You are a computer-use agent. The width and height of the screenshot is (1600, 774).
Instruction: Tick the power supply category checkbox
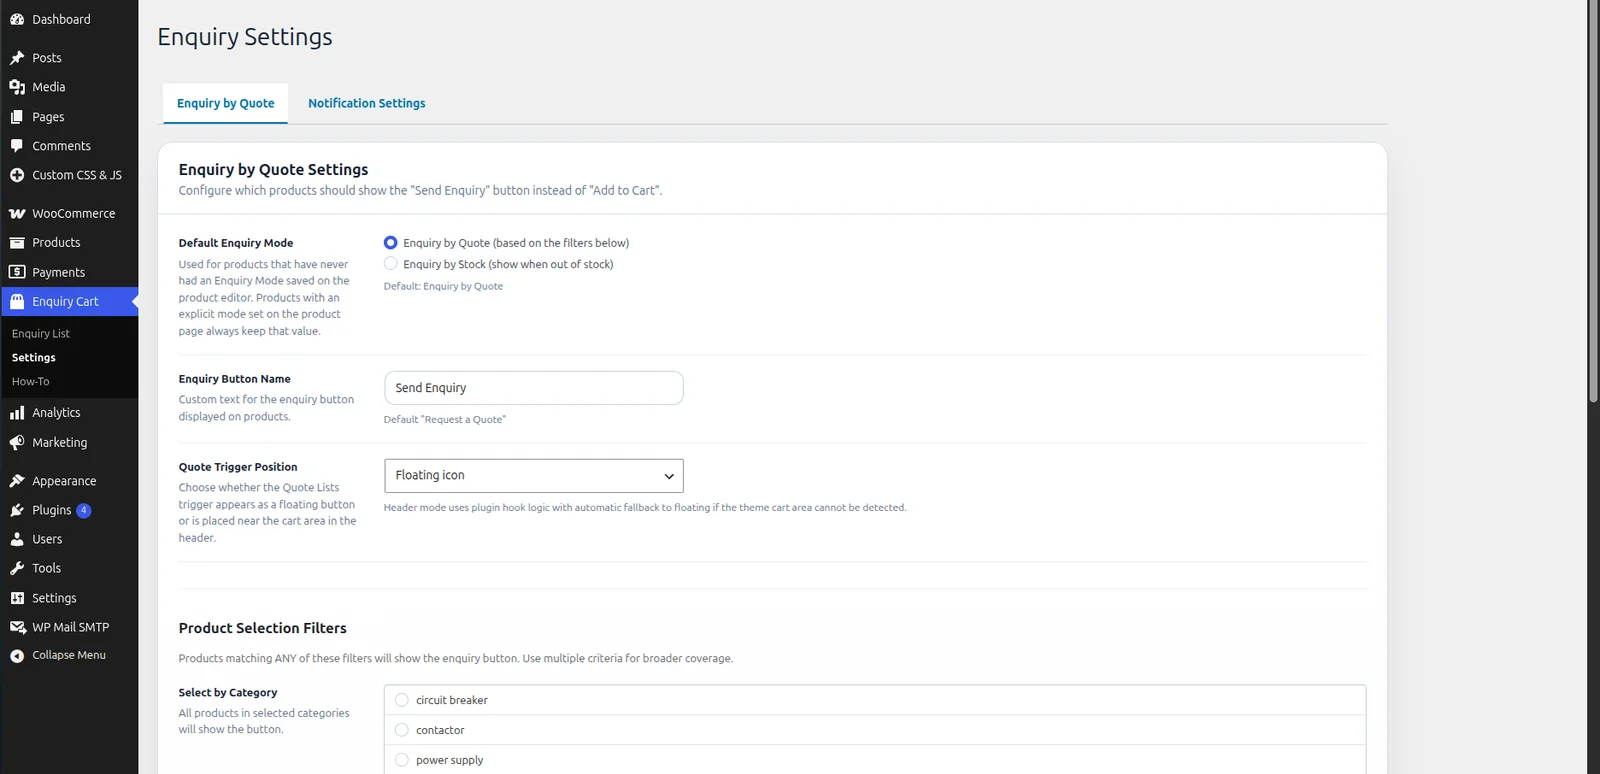click(x=402, y=760)
